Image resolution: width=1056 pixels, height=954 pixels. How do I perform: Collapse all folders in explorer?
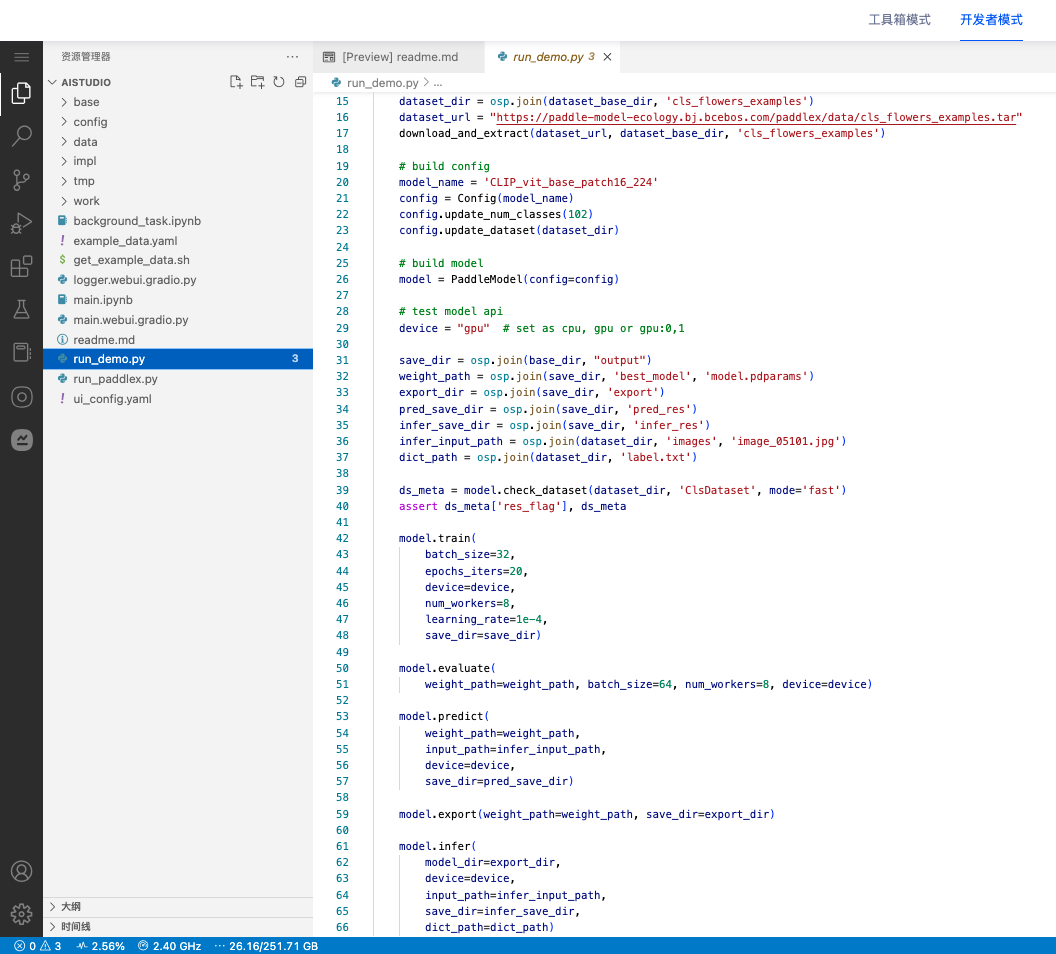[300, 82]
